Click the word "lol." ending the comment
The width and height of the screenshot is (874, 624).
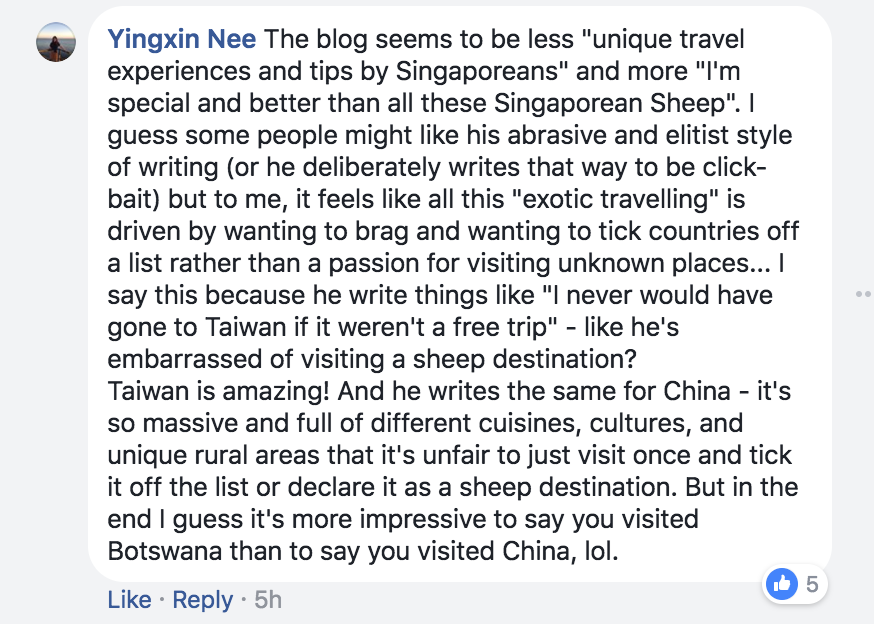coord(601,551)
